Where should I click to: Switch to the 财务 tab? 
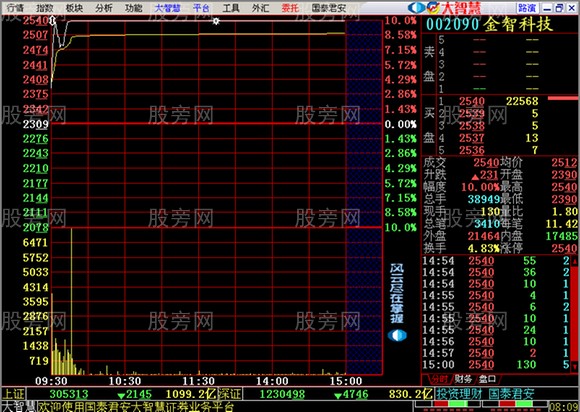pyautogui.click(x=463, y=379)
